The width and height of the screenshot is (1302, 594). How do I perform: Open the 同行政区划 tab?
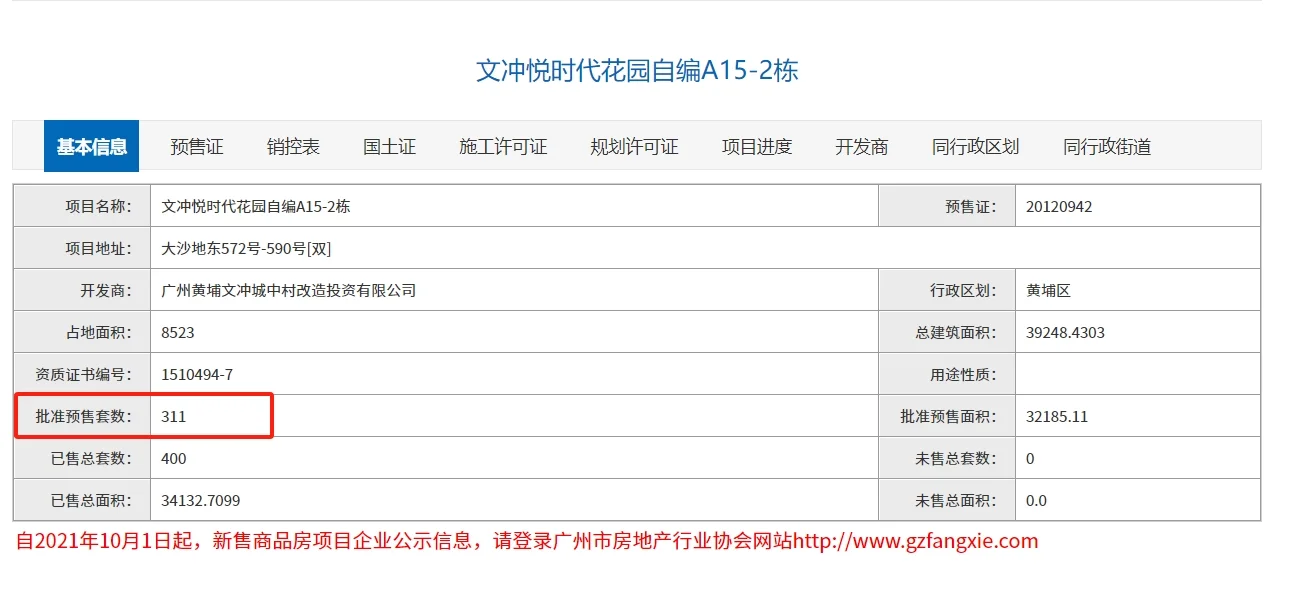point(975,147)
